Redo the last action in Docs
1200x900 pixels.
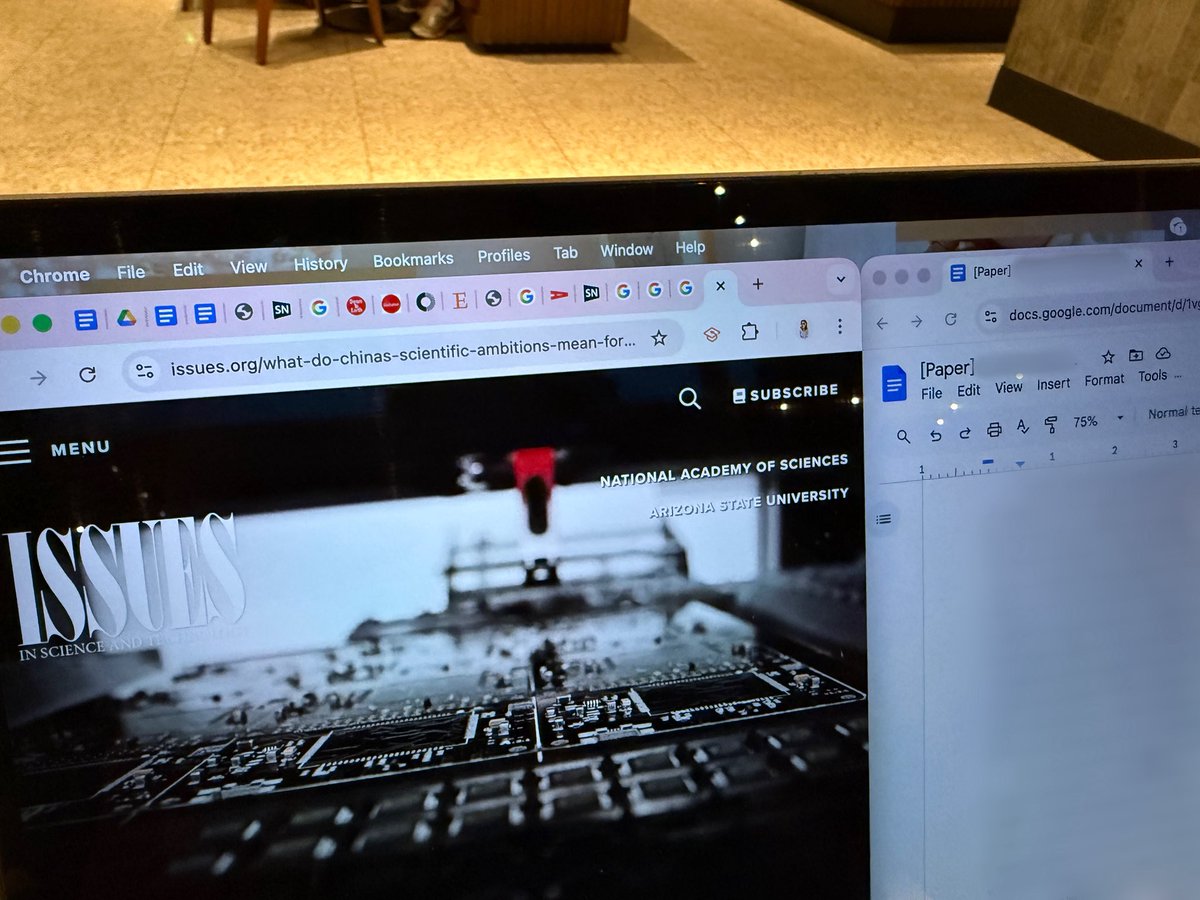[965, 433]
